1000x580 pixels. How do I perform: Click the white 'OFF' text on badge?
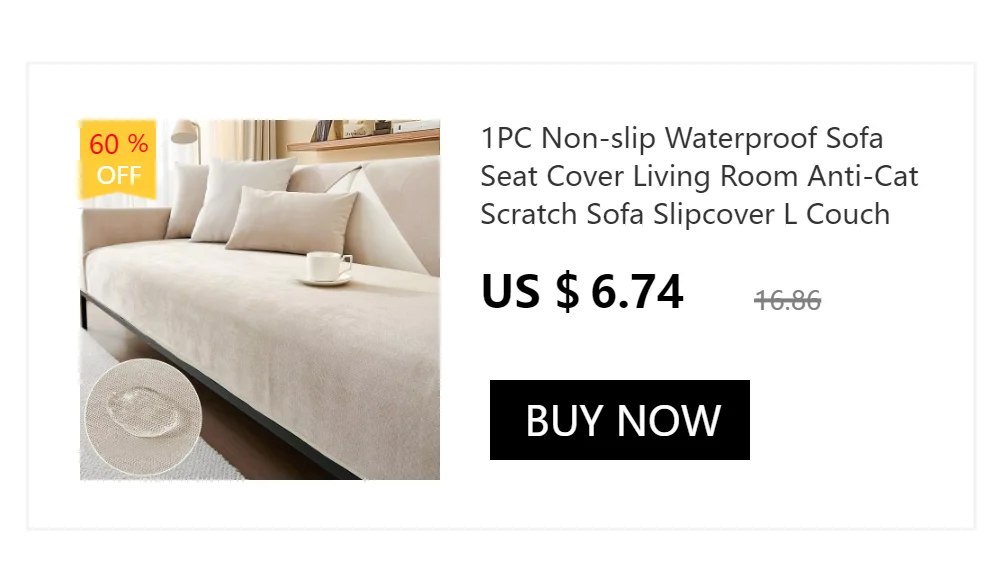119,175
